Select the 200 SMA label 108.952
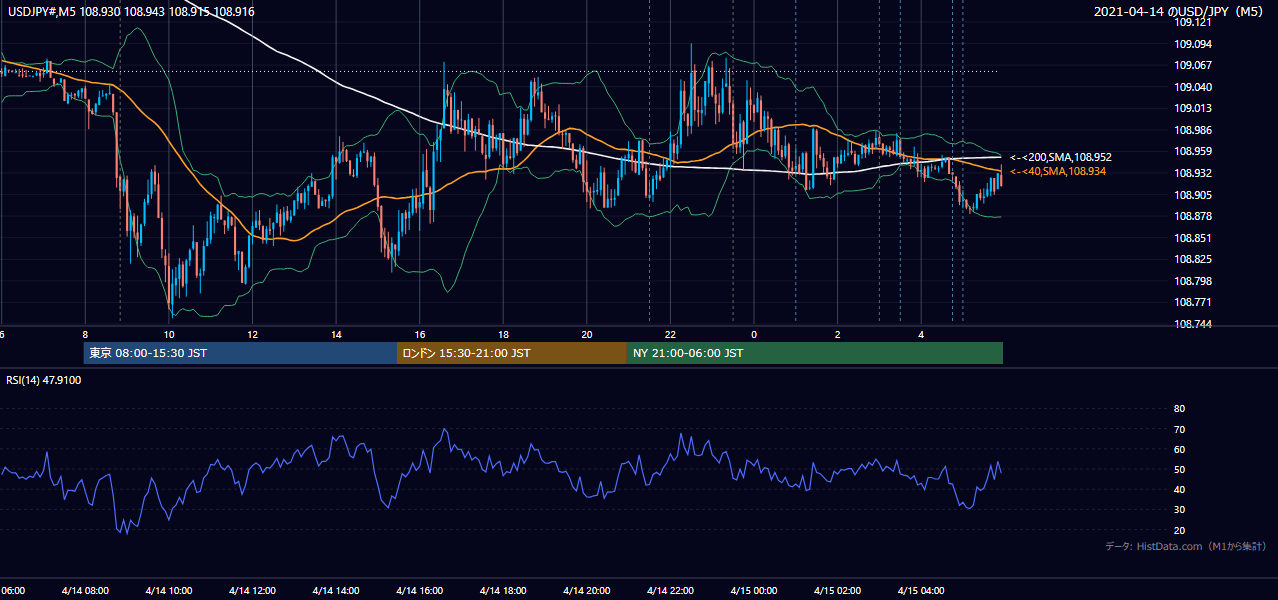The width and height of the screenshot is (1278, 600). (x=1061, y=157)
